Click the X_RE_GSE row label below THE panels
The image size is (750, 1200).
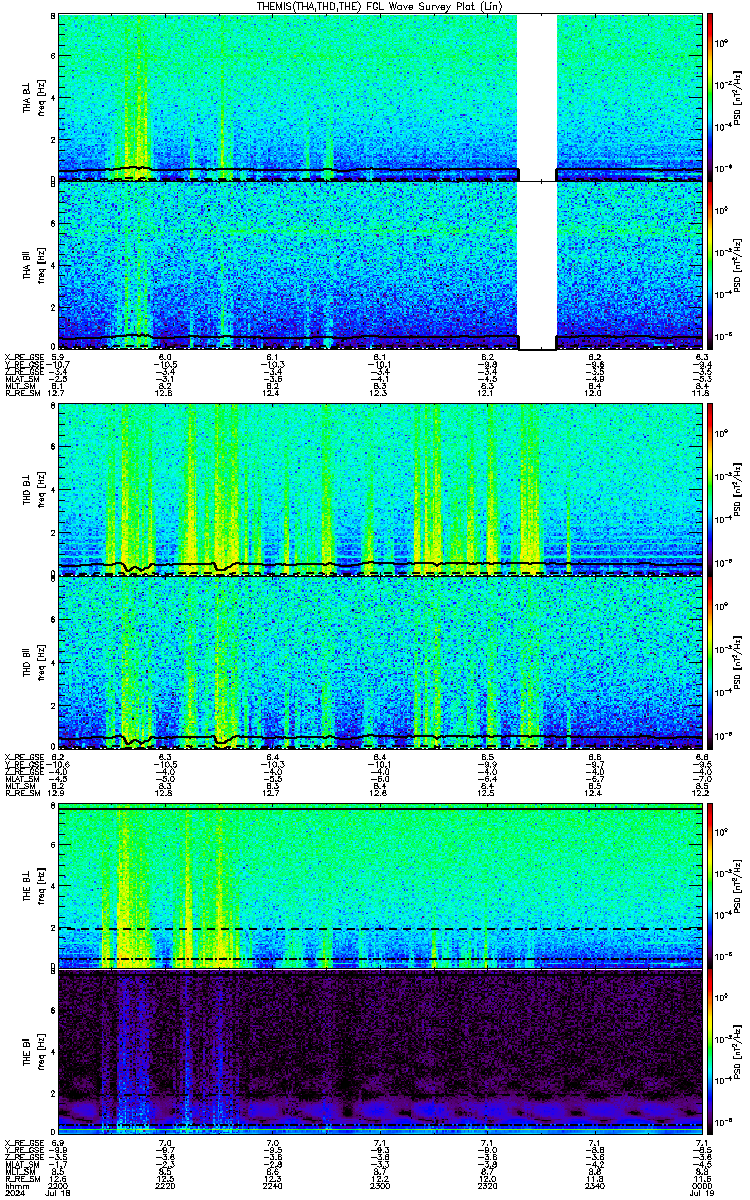[x=22, y=1142]
